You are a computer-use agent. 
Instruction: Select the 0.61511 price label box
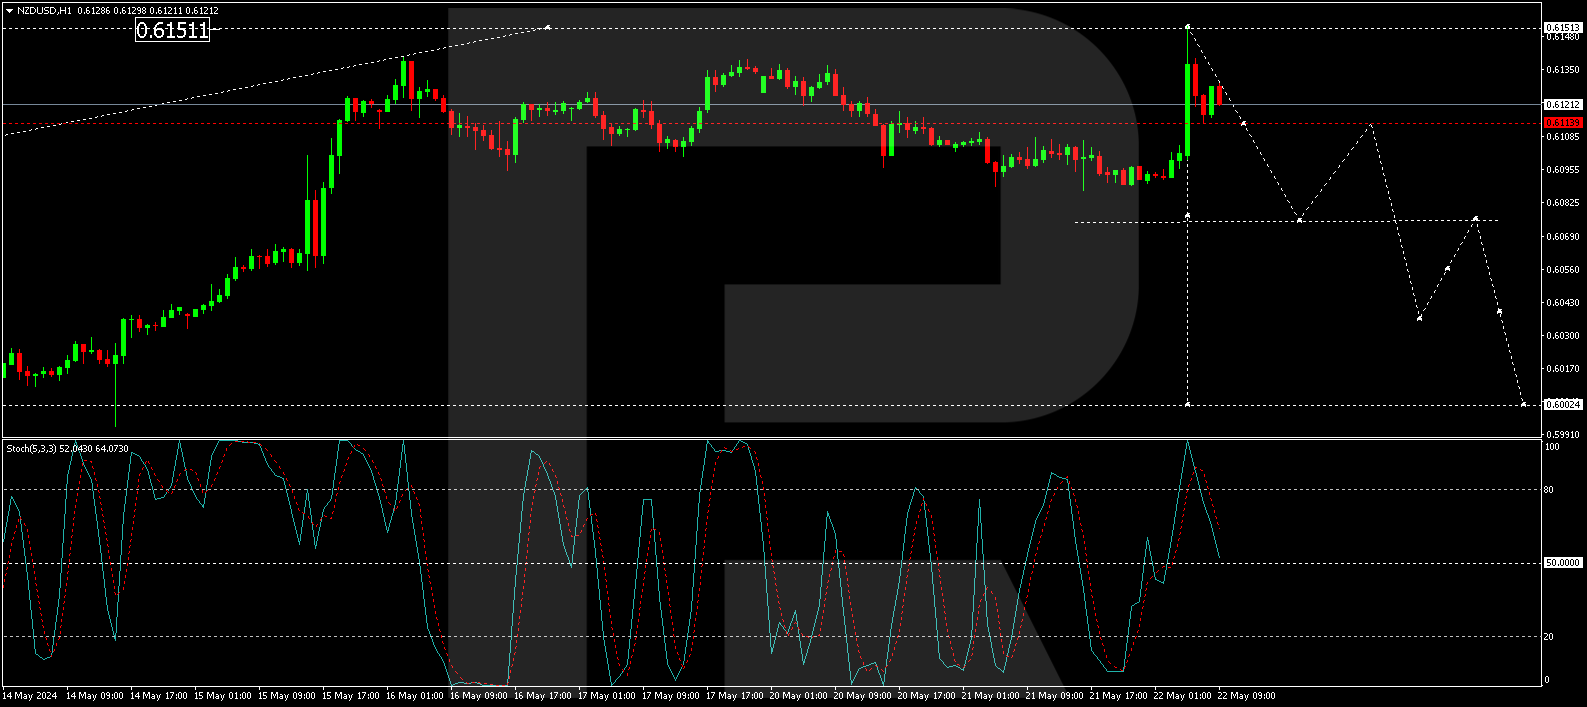click(x=173, y=30)
